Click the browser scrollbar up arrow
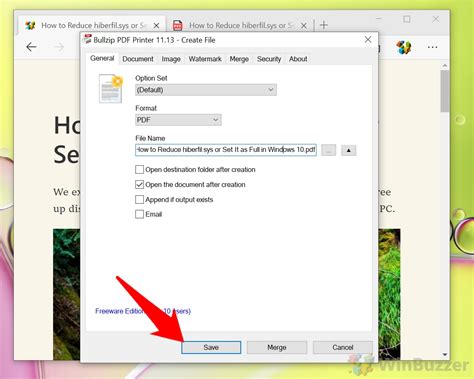 [445, 66]
